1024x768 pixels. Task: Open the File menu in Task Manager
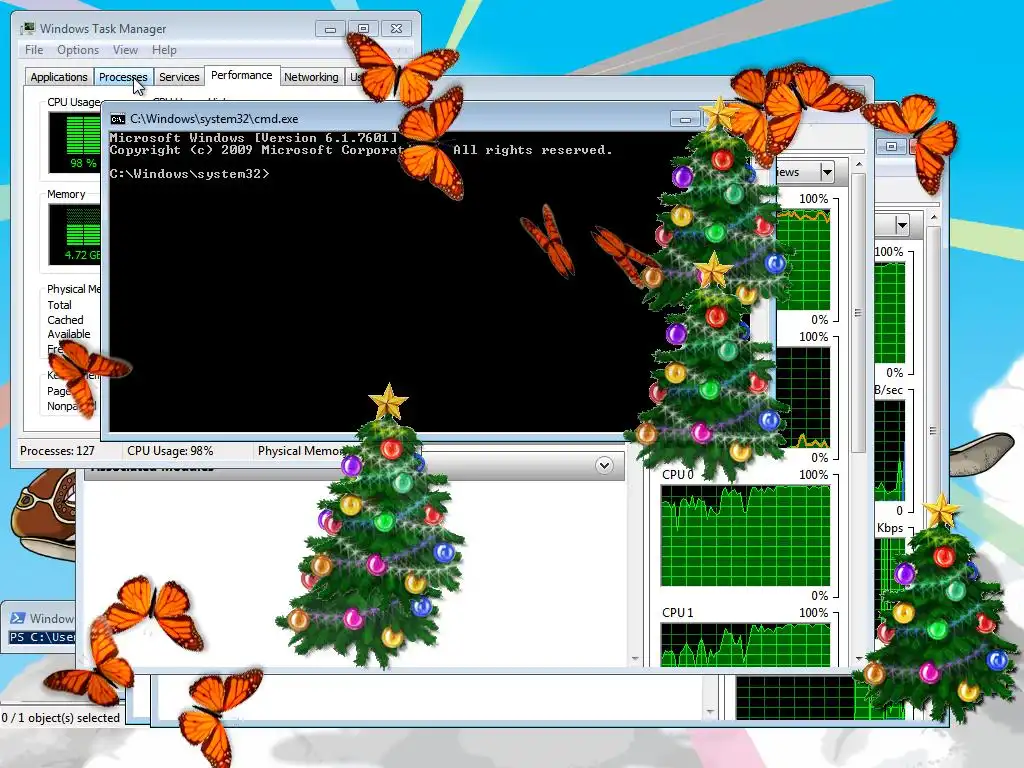tap(34, 50)
